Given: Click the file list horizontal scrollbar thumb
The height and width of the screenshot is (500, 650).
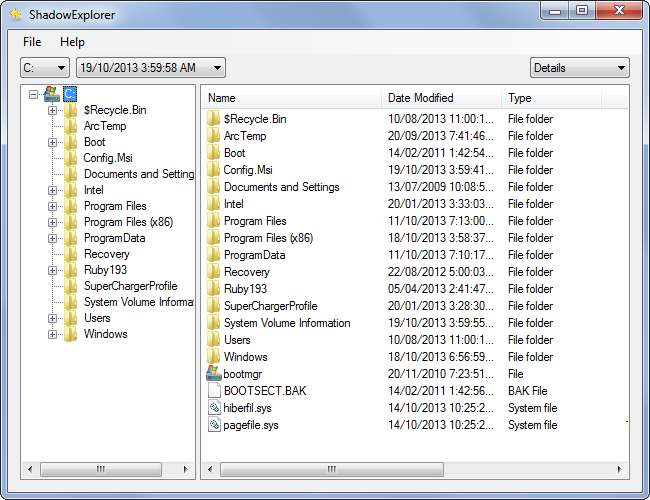Looking at the screenshot, I should [x=332, y=469].
